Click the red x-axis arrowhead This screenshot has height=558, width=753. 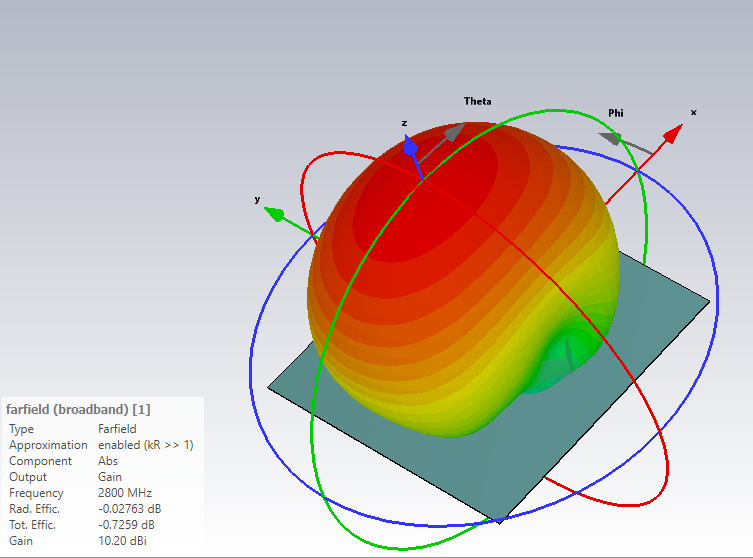(674, 133)
